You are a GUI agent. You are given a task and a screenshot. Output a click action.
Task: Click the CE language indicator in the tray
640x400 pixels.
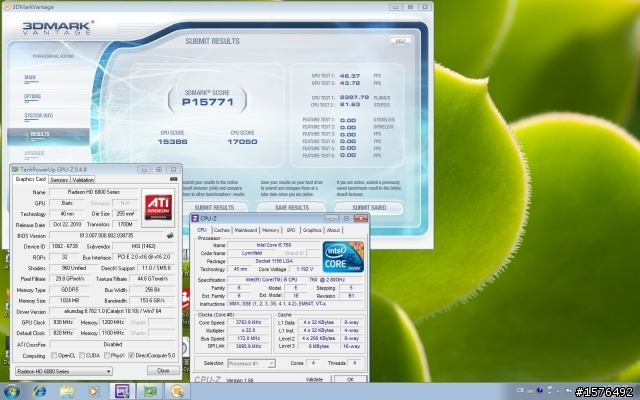[520, 390]
